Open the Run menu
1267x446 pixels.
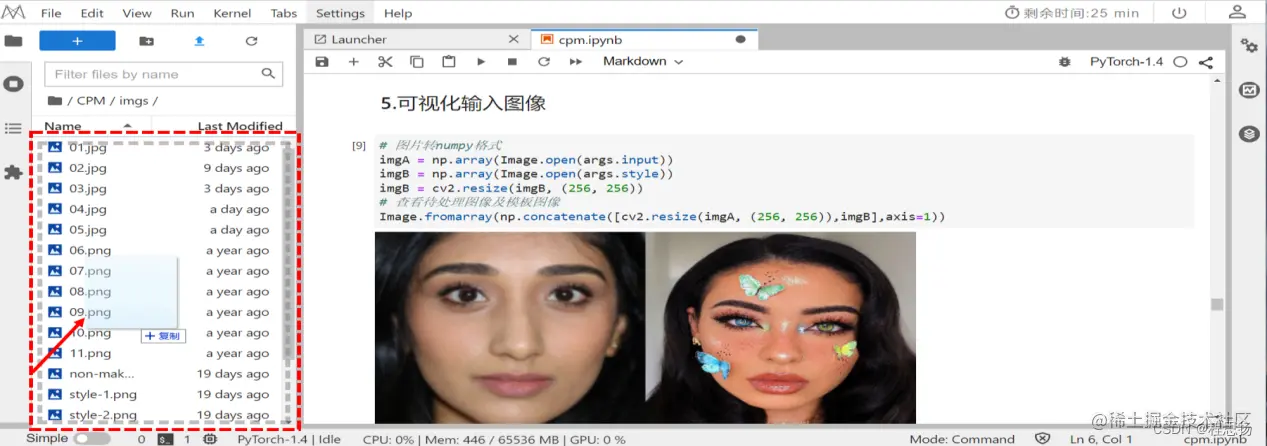pyautogui.click(x=182, y=13)
